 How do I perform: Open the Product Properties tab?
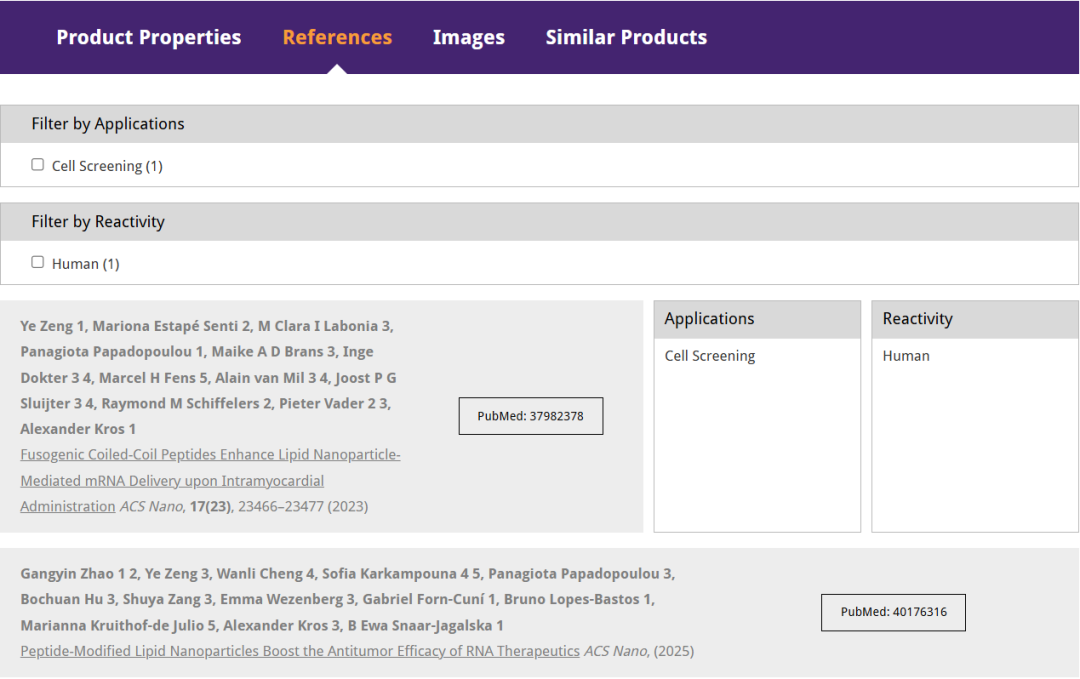(x=148, y=38)
